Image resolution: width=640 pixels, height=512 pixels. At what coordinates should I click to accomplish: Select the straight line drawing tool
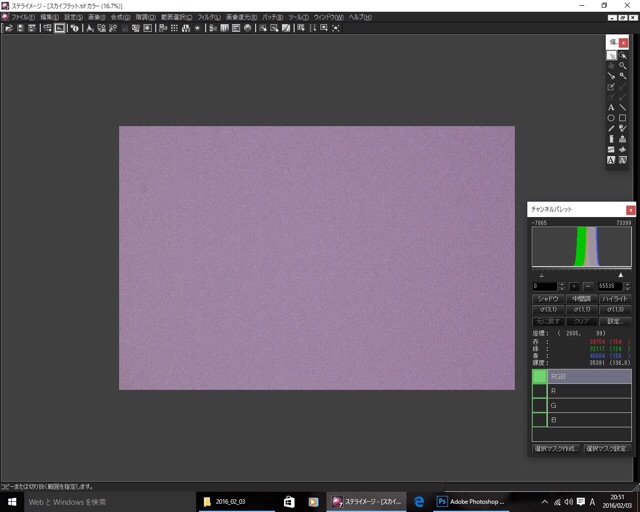[622, 107]
